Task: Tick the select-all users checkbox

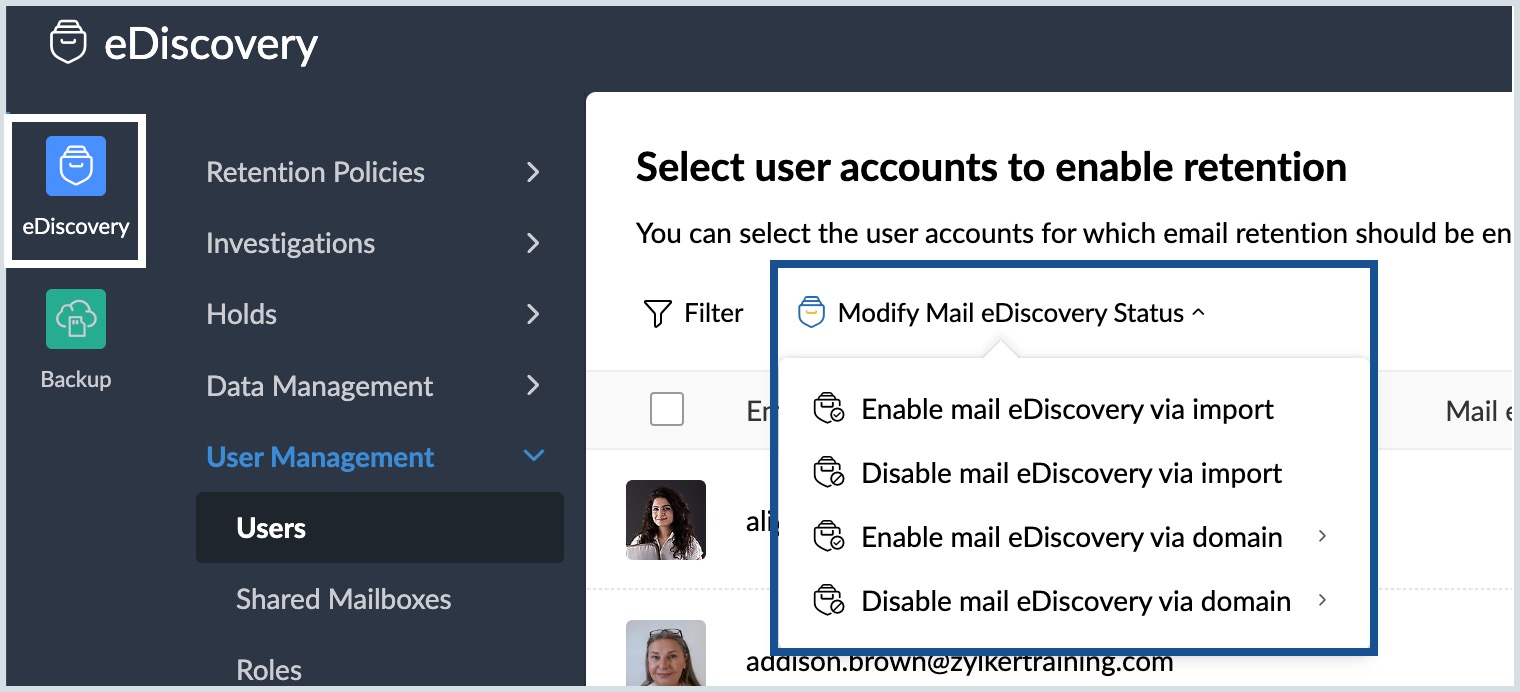Action: click(667, 409)
